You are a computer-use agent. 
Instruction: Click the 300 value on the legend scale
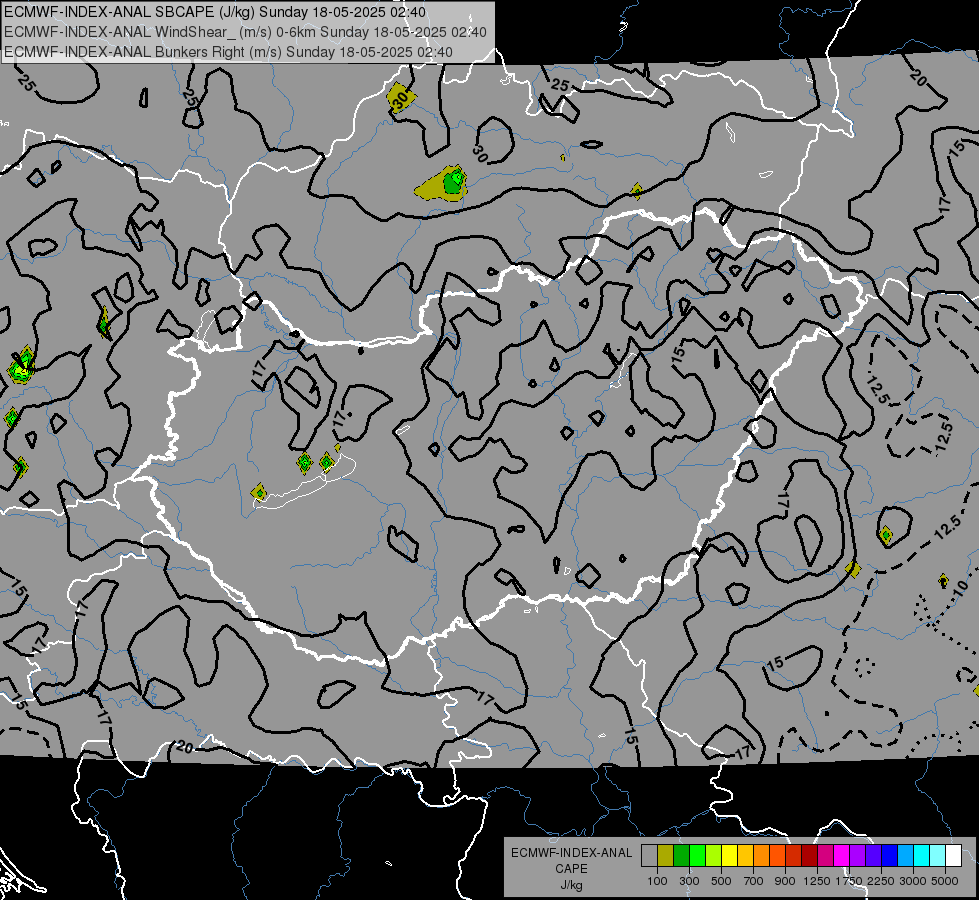tap(689, 881)
